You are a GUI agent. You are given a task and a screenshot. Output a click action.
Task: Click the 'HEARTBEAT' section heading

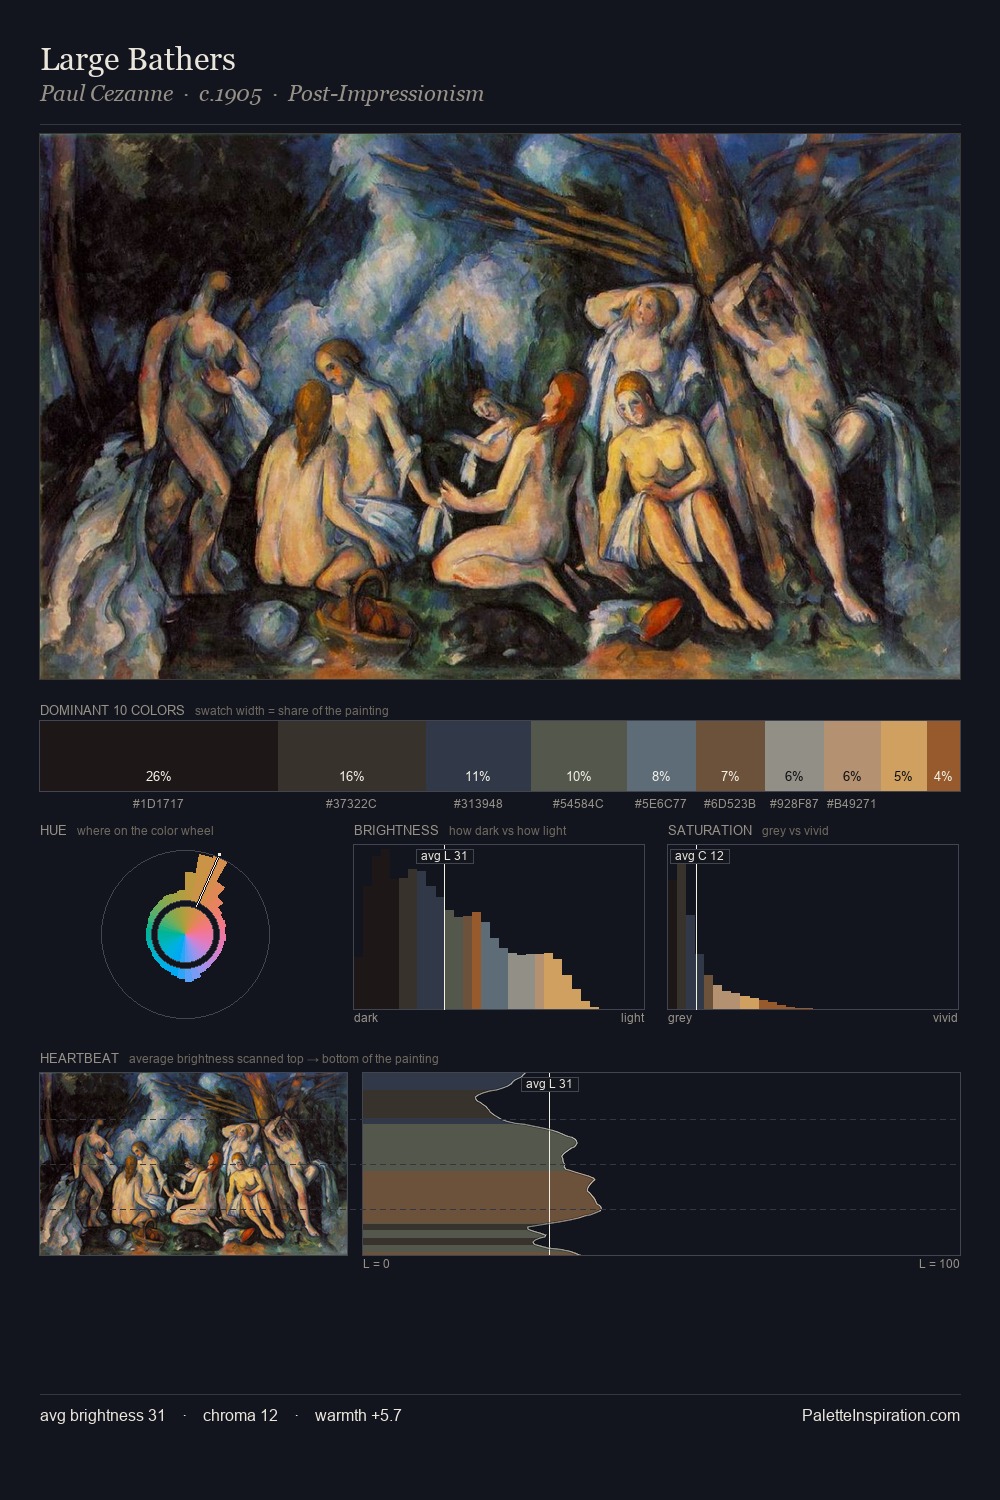(x=79, y=1058)
